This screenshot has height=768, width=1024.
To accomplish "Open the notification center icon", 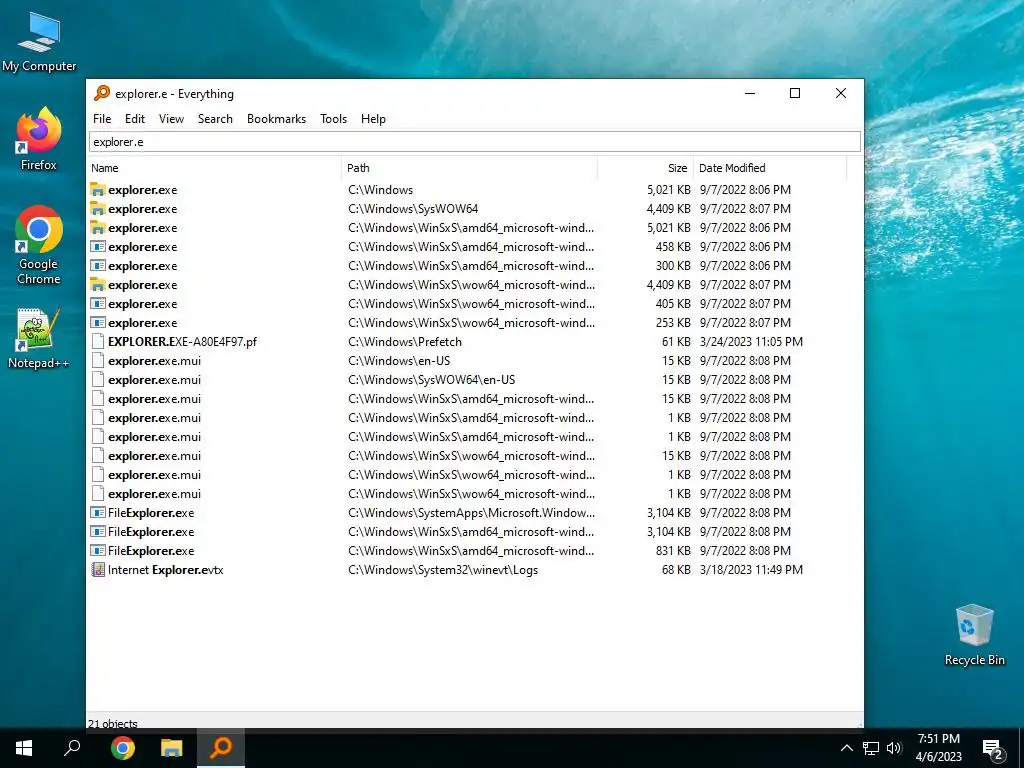I will tap(993, 749).
